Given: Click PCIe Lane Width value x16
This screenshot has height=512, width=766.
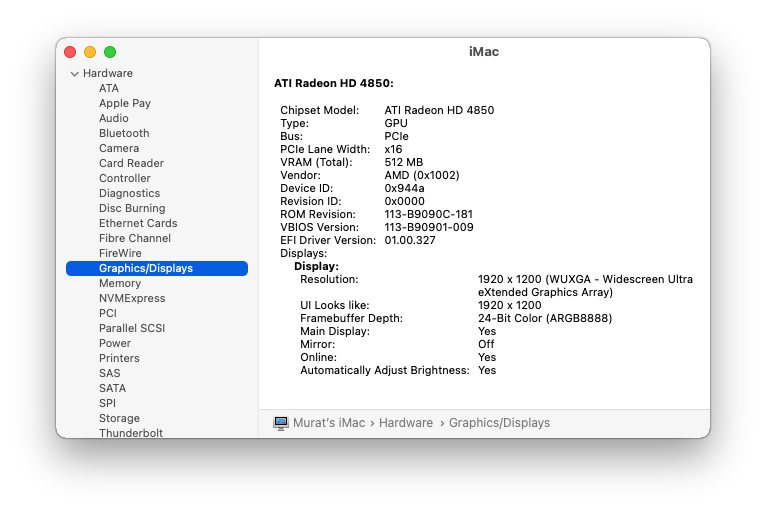Looking at the screenshot, I should (x=393, y=149).
